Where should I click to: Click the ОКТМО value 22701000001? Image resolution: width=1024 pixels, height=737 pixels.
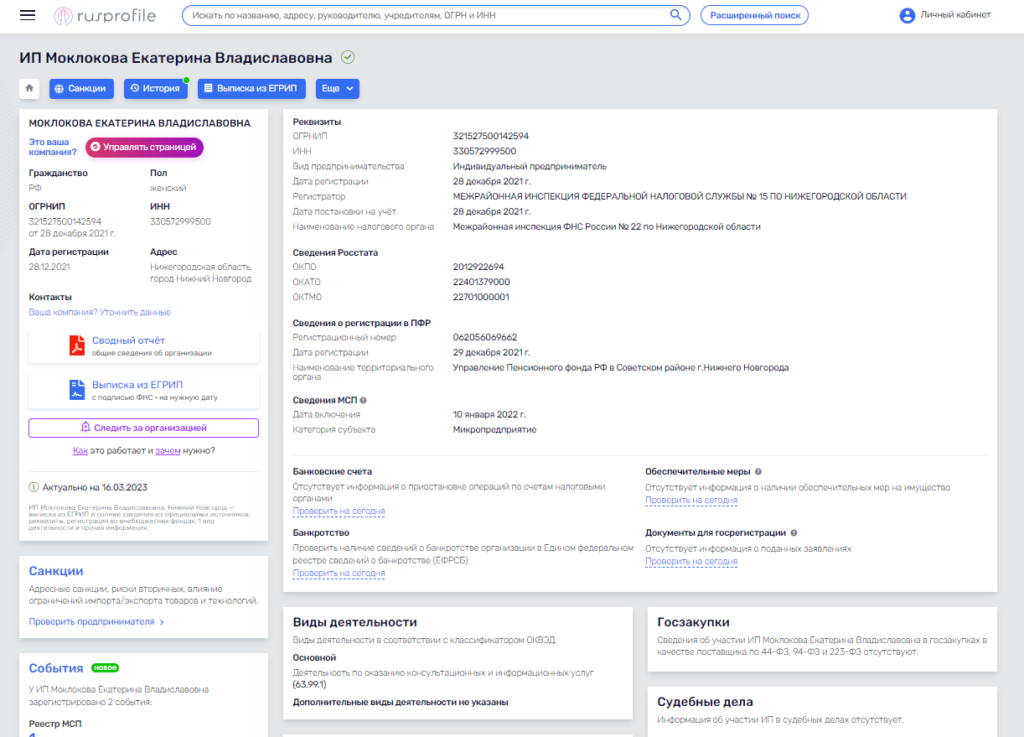(x=481, y=296)
